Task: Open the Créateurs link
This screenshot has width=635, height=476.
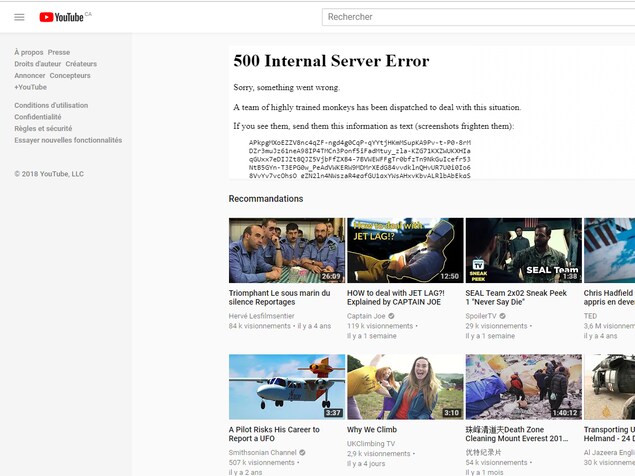Action: pos(81,64)
